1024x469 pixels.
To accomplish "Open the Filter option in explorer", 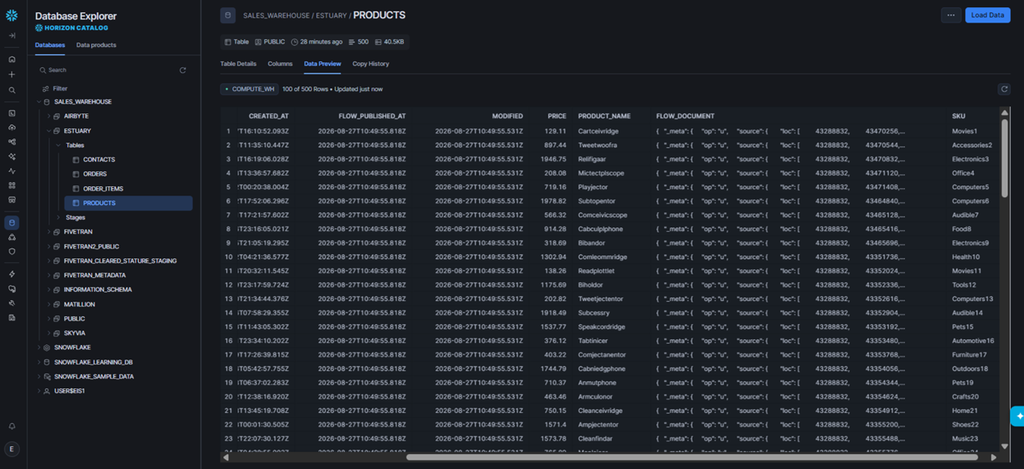I will [x=55, y=88].
